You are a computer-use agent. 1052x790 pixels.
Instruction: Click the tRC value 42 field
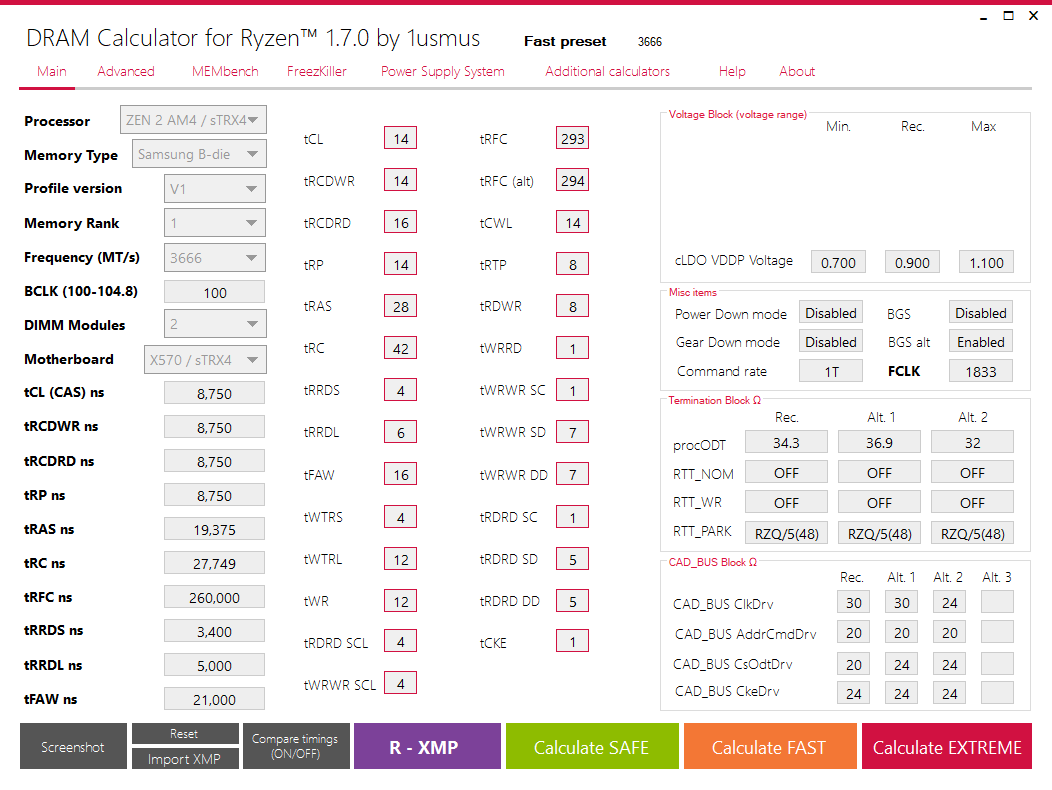pos(401,348)
